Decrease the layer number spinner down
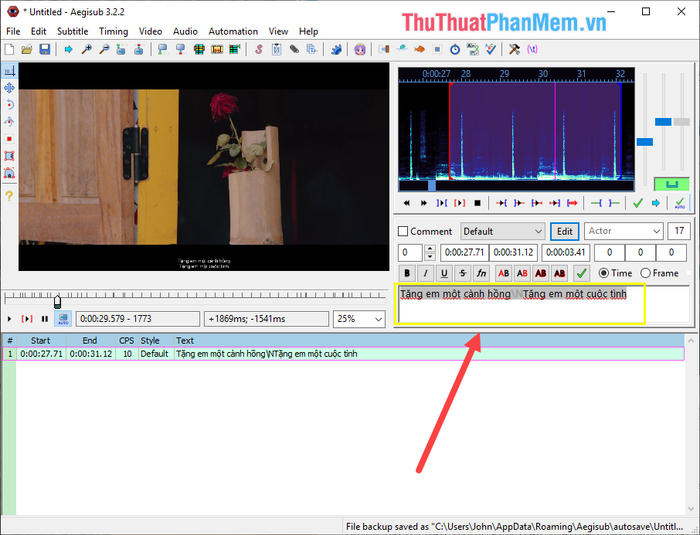Screen dimensions: 700x535 pyautogui.click(x=429, y=257)
